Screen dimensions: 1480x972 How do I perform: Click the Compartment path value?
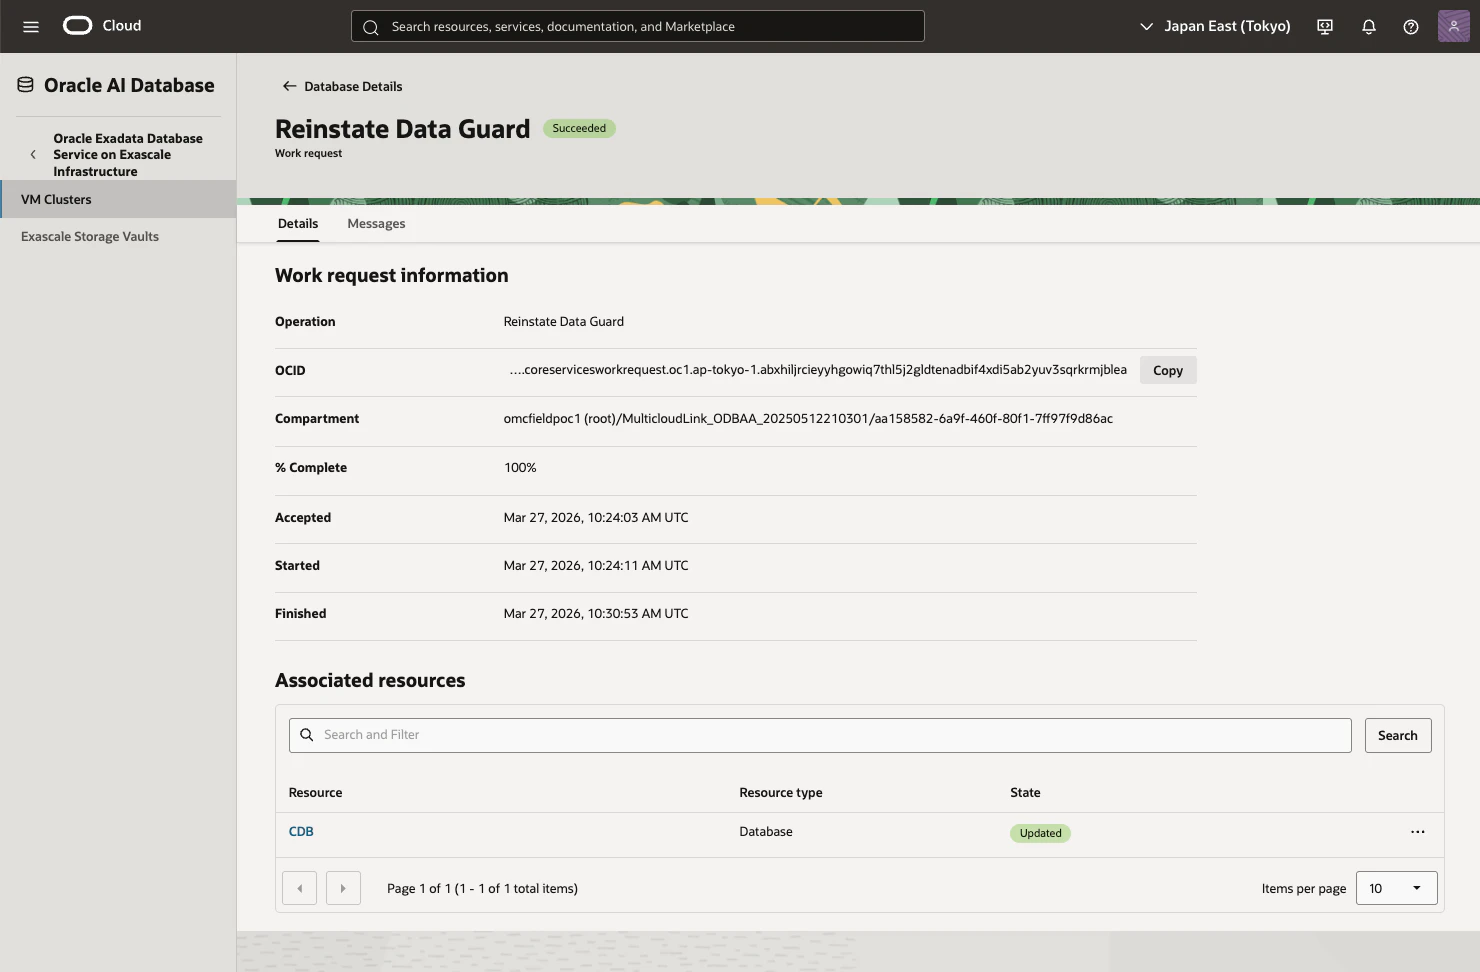808,419
